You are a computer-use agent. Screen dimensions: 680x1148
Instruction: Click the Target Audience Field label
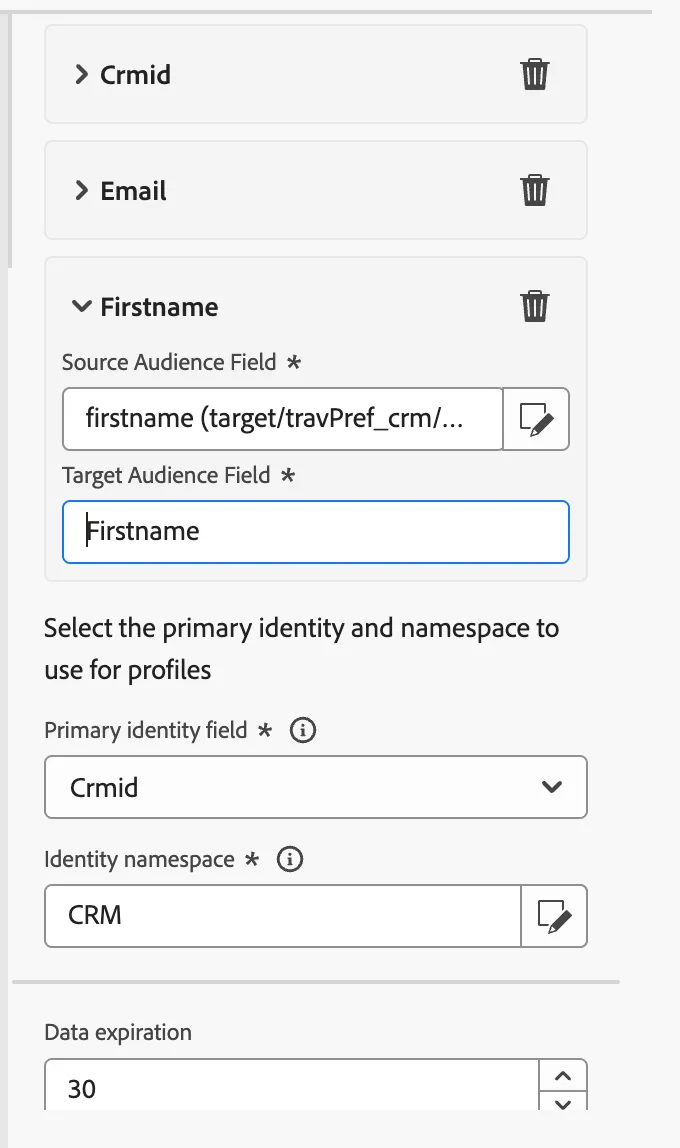166,475
